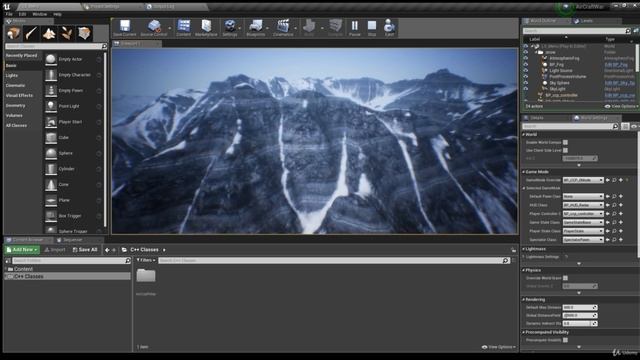Select the Paint mode brush icon

[x=31, y=33]
